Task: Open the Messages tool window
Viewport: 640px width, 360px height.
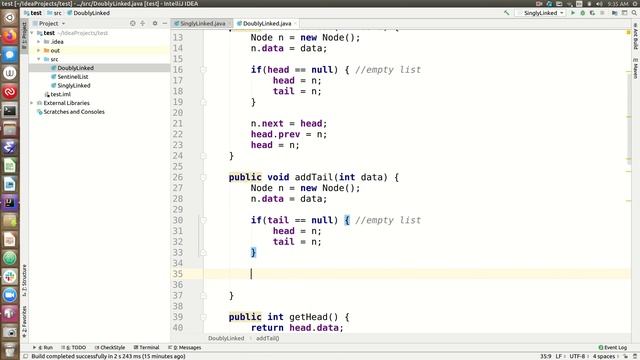Action: click(184, 347)
